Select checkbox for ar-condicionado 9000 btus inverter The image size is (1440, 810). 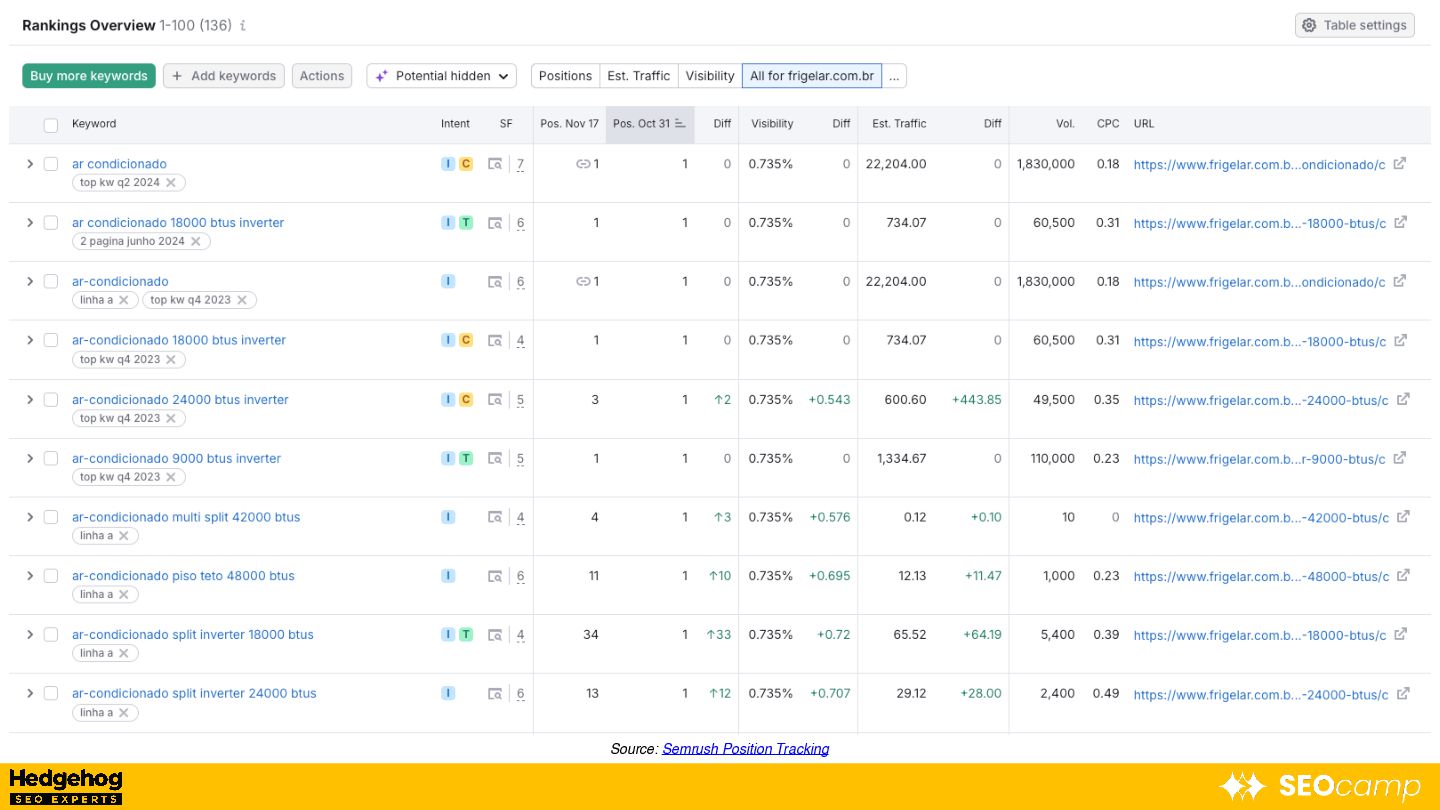pos(51,459)
